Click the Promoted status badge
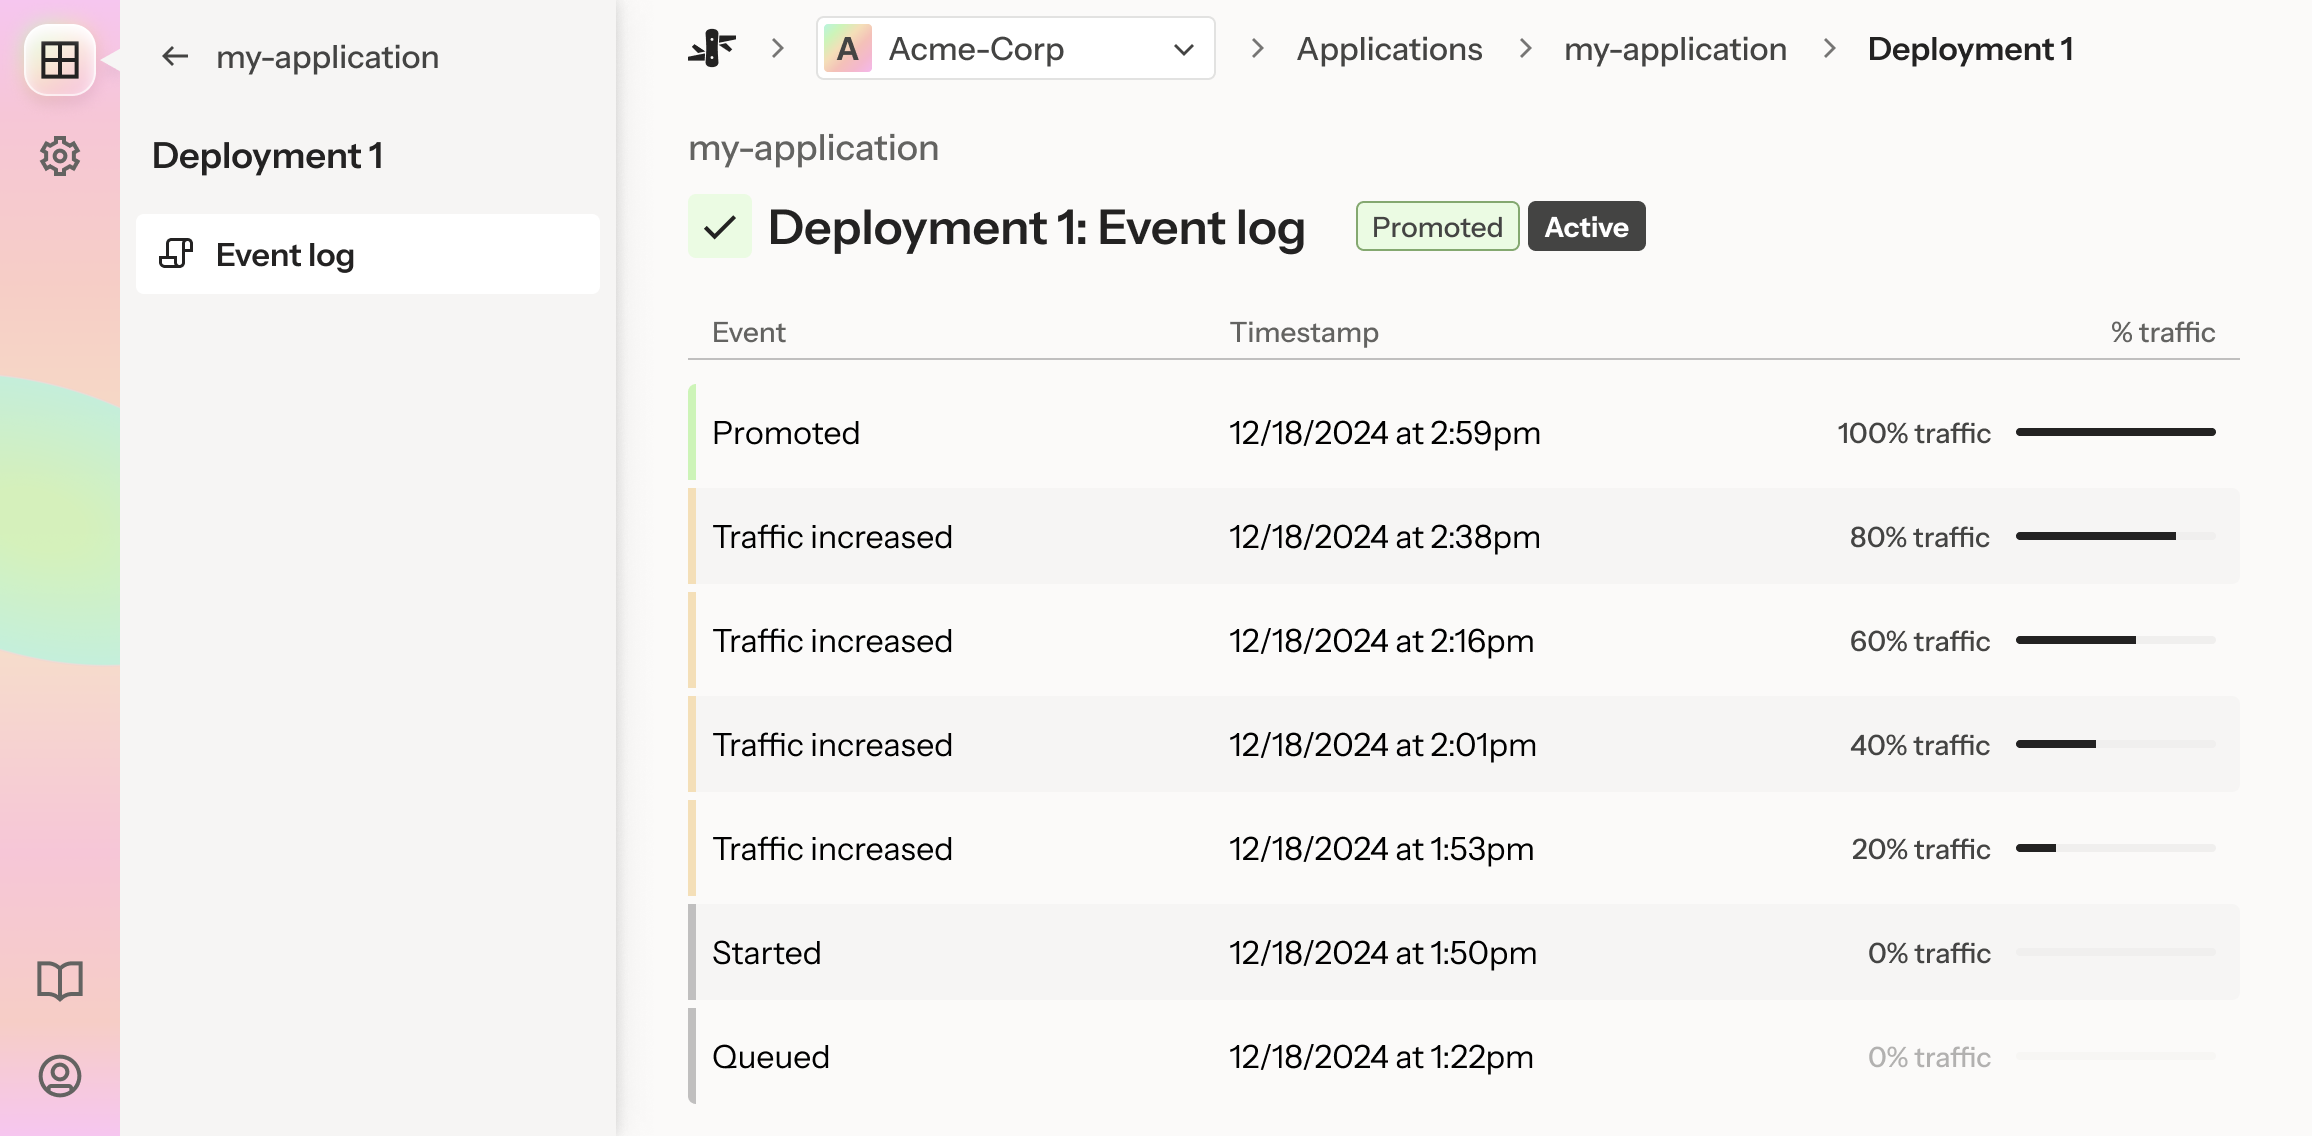 (x=1437, y=227)
